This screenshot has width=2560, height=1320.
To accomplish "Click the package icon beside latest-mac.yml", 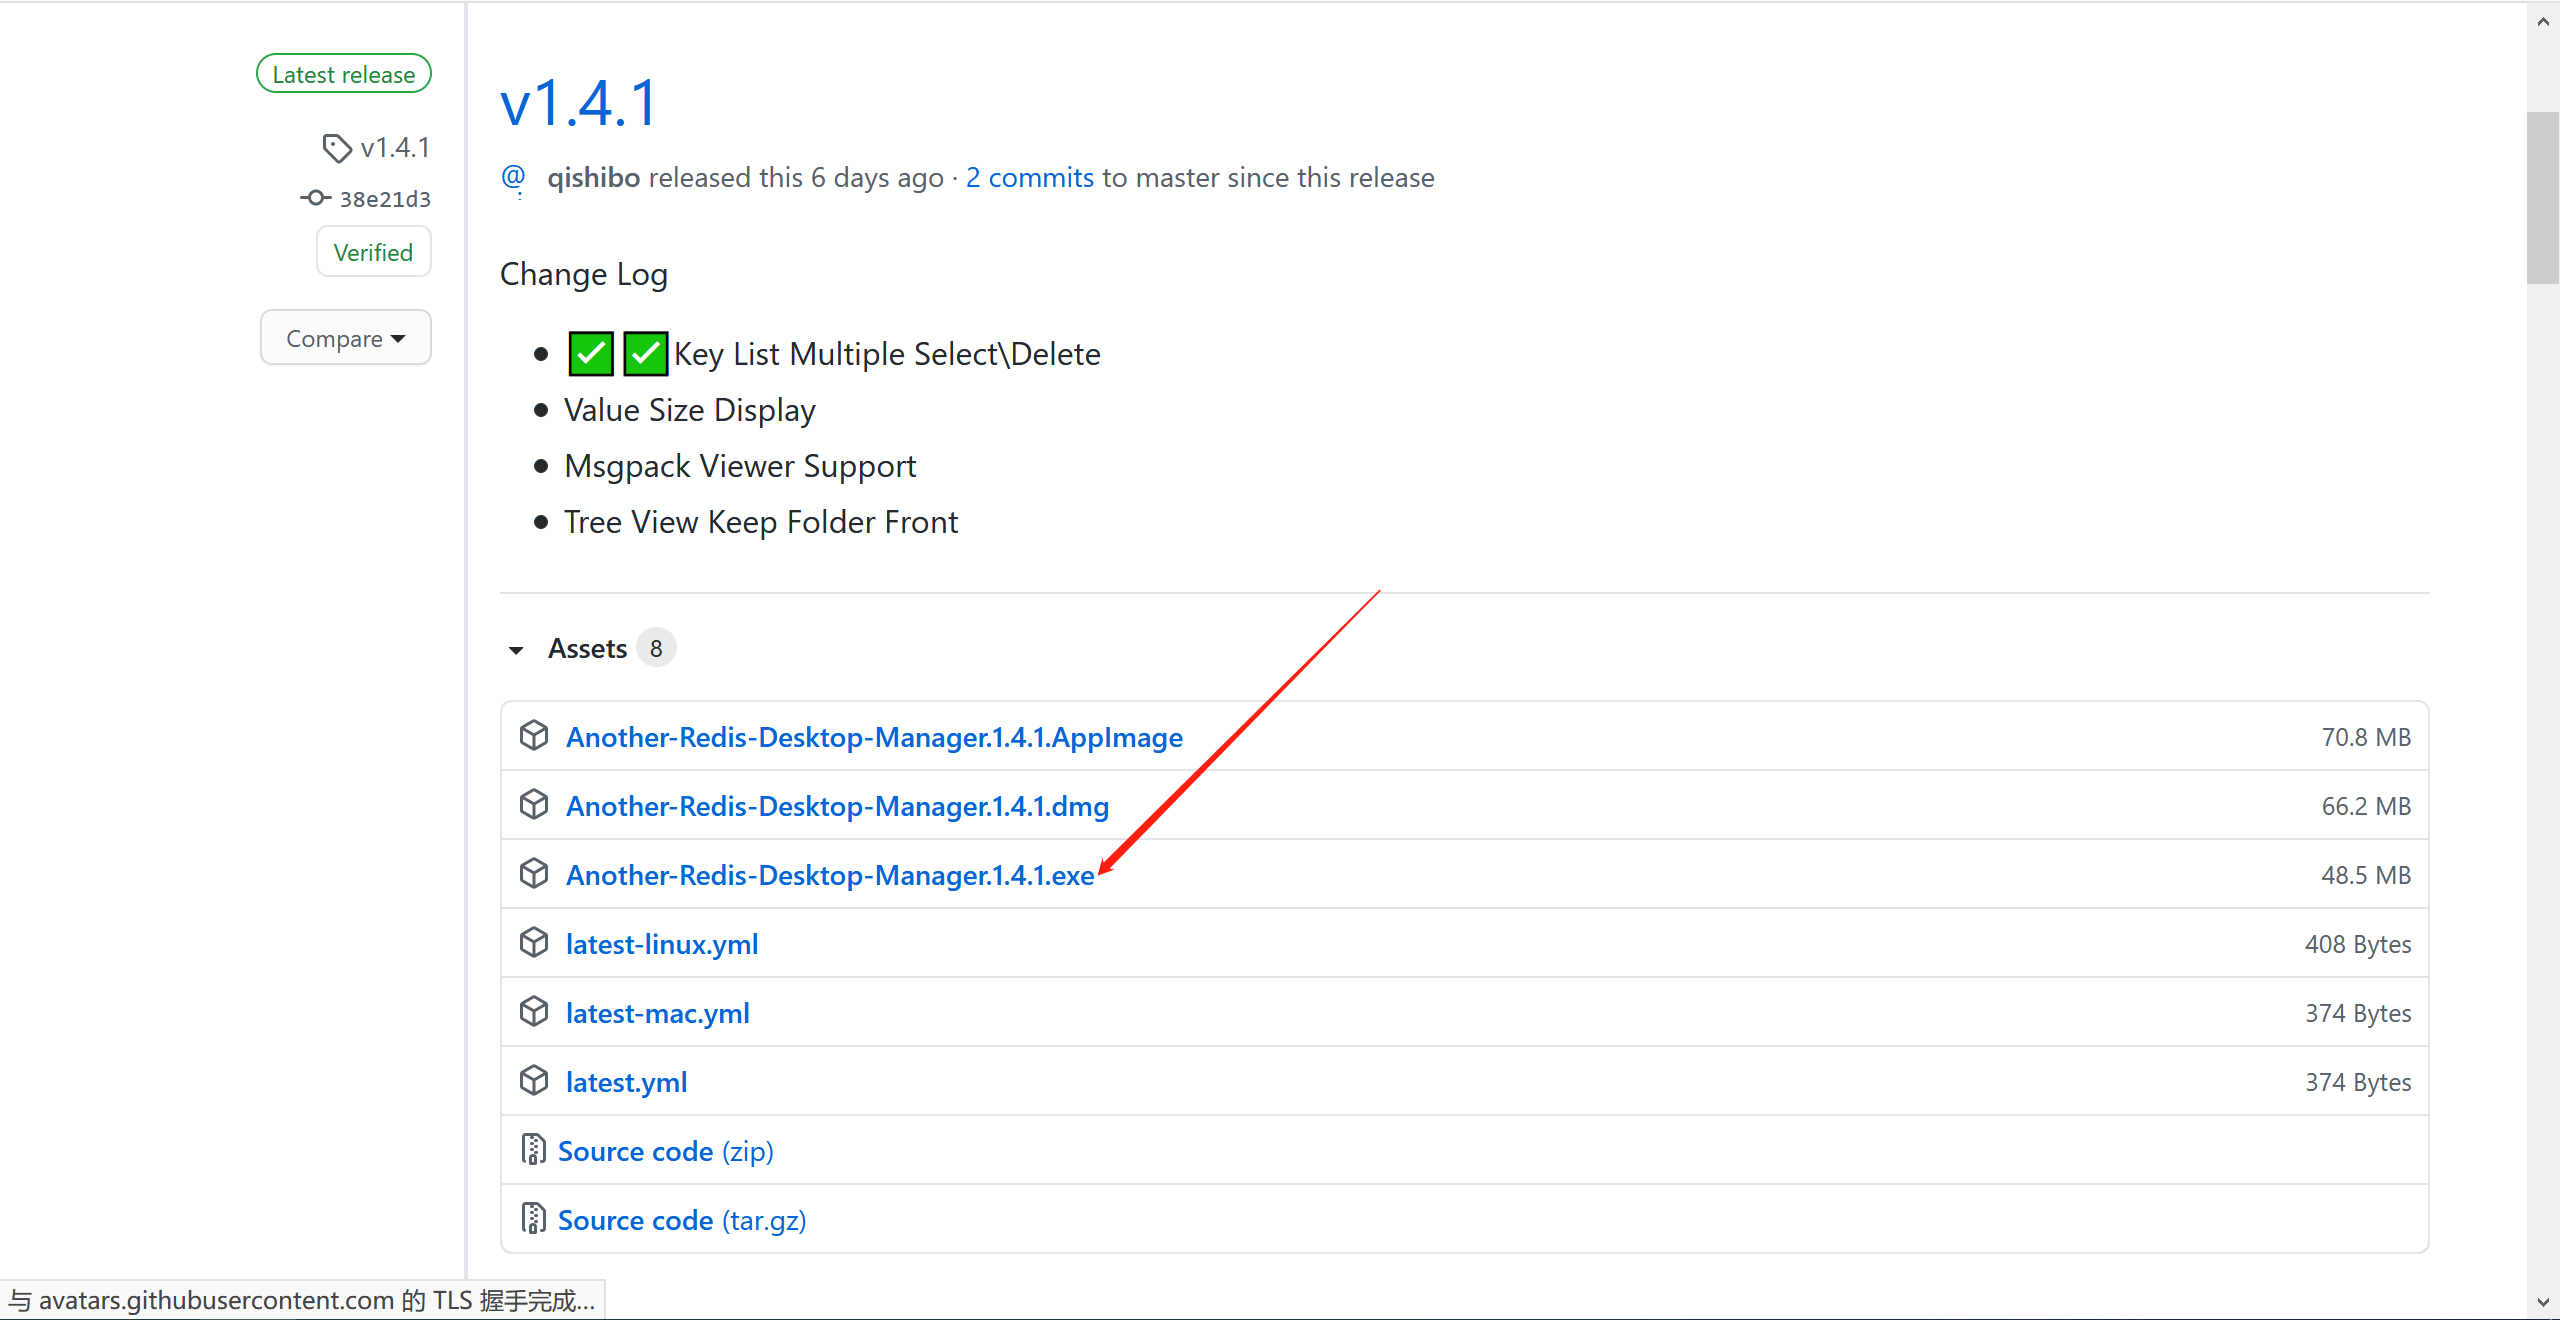I will pyautogui.click(x=534, y=1012).
